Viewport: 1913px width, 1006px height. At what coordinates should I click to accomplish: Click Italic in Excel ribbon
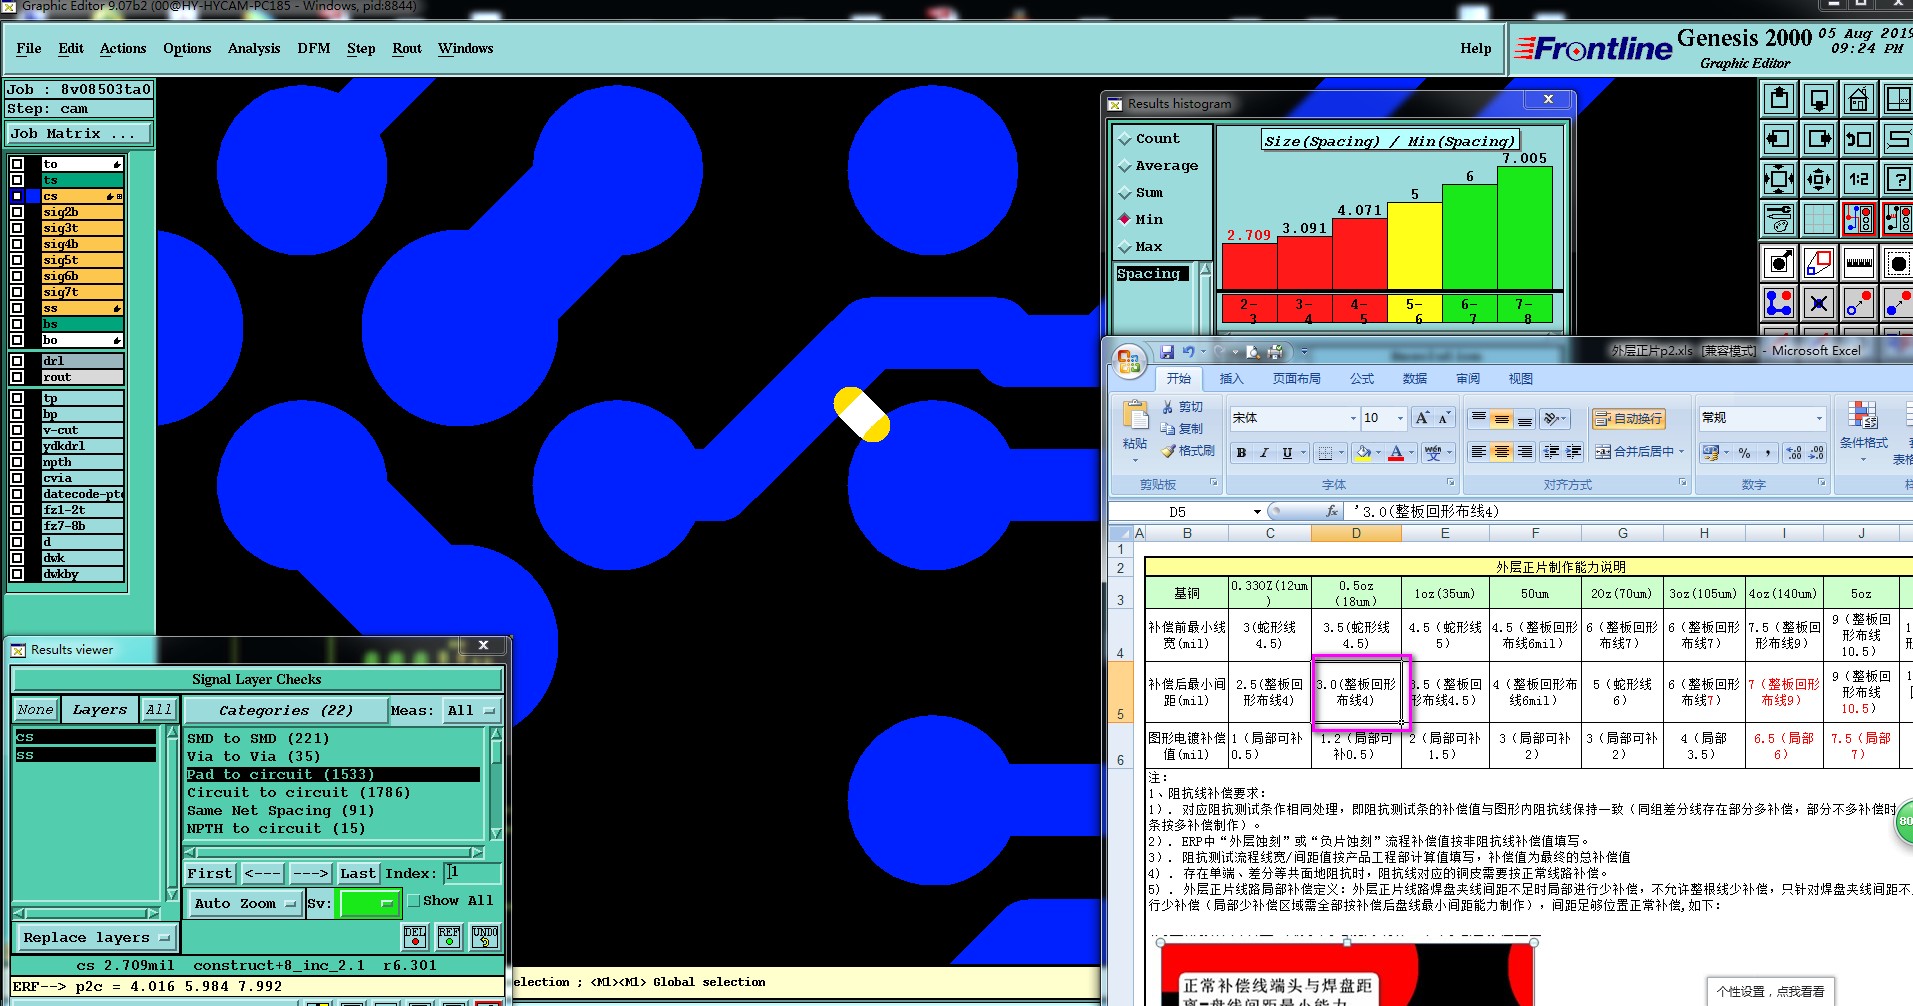[x=1264, y=453]
